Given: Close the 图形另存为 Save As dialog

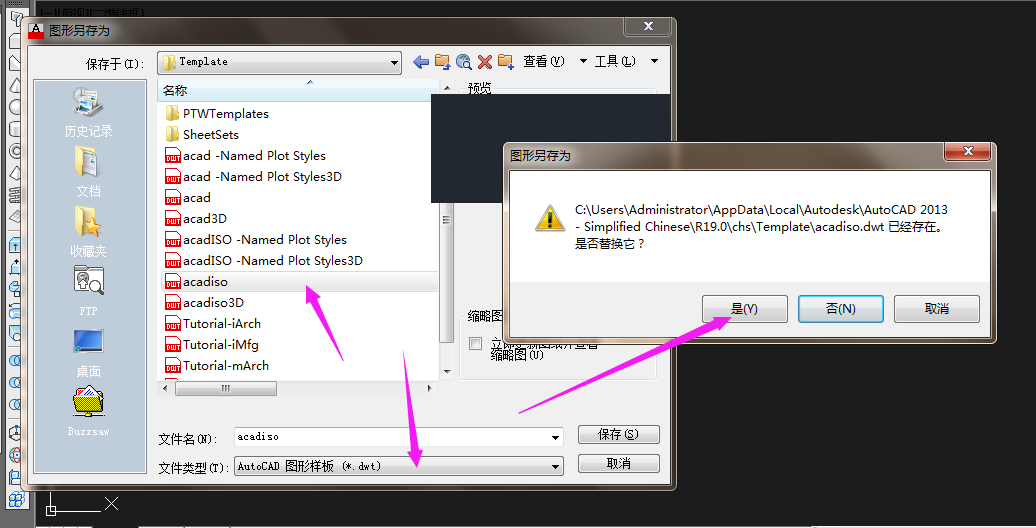Looking at the screenshot, I should point(648,26).
